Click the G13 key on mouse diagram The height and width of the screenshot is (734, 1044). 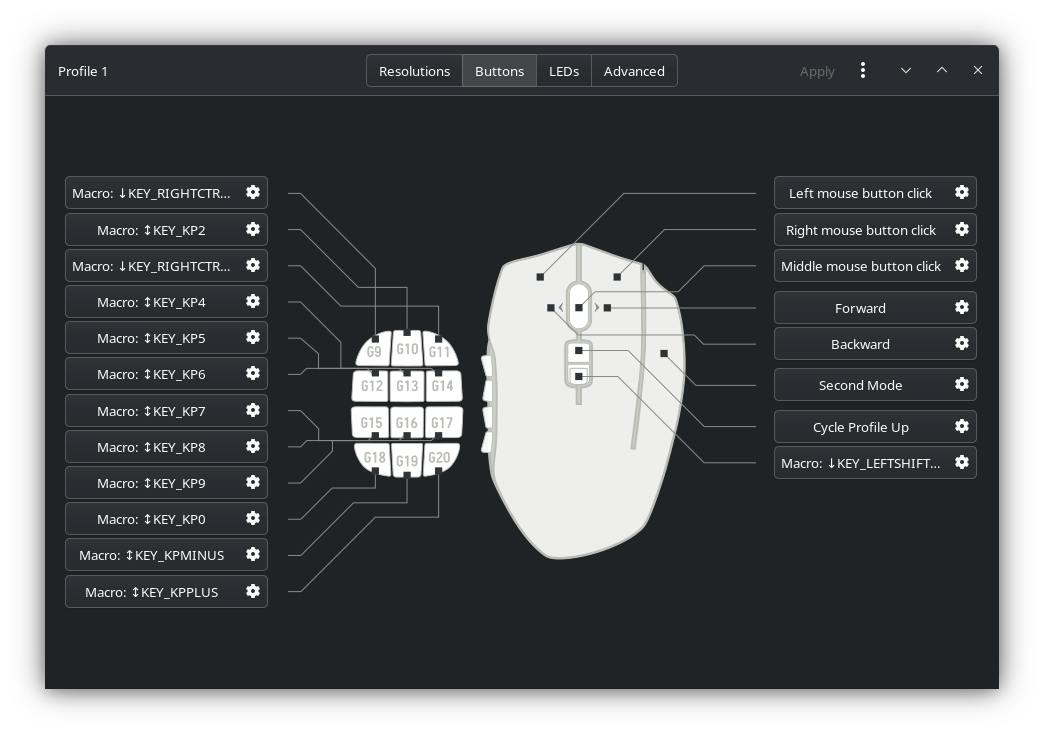[407, 386]
